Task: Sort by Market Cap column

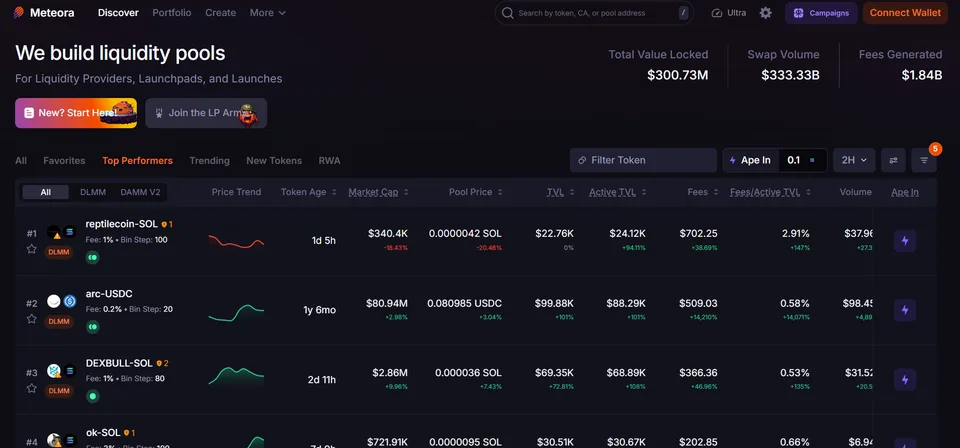Action: pos(378,192)
